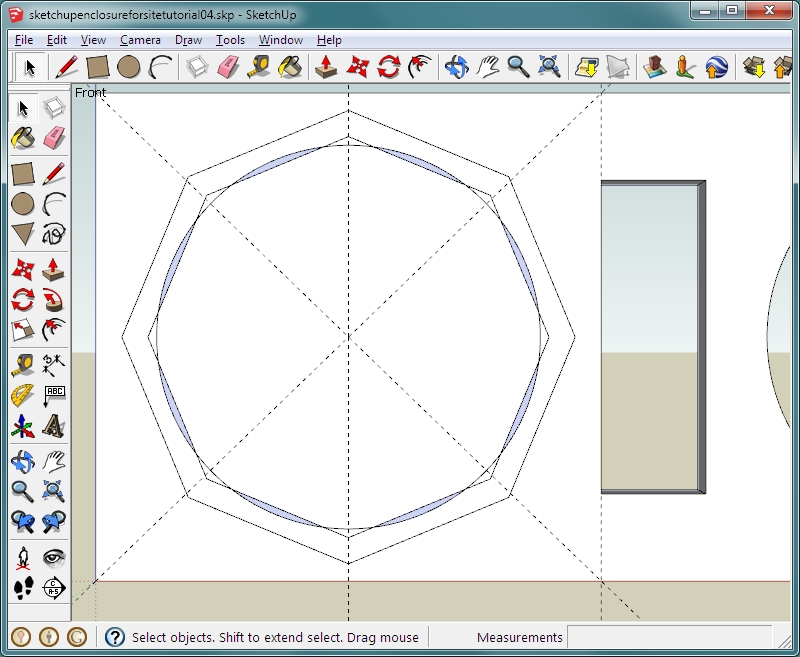Select the Dimension tool

point(54,365)
